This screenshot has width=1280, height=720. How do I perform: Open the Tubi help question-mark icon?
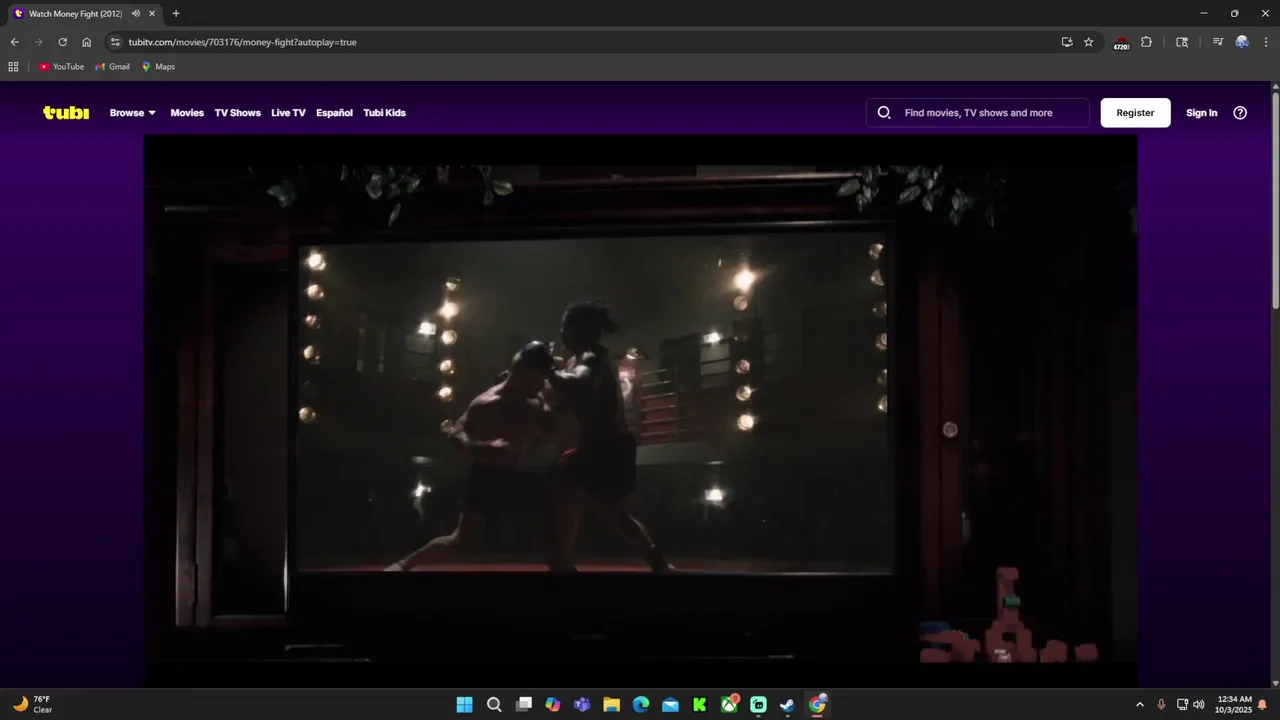[x=1240, y=113]
